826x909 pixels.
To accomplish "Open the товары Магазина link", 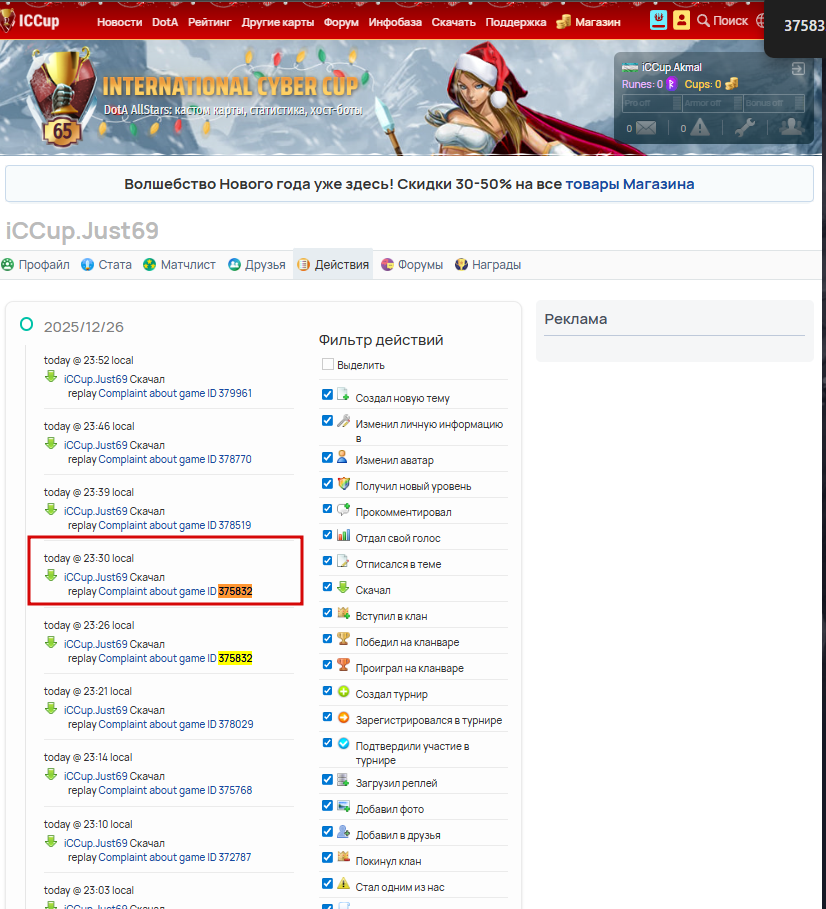I will pyautogui.click(x=629, y=184).
